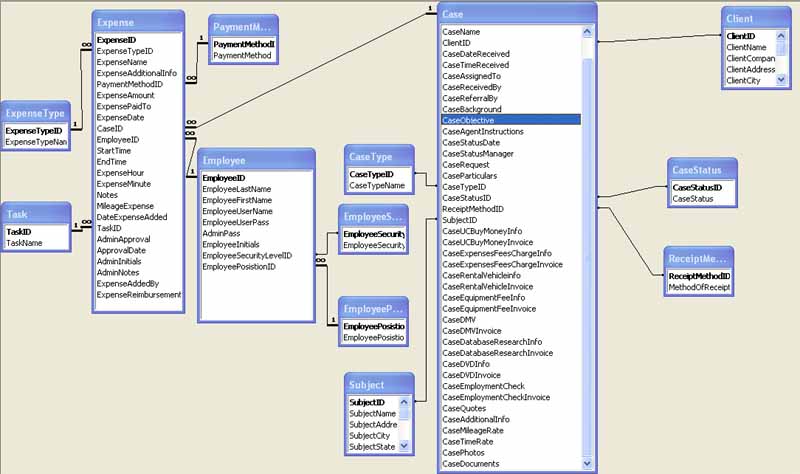Select the ExpensePaidTo field

(124, 106)
